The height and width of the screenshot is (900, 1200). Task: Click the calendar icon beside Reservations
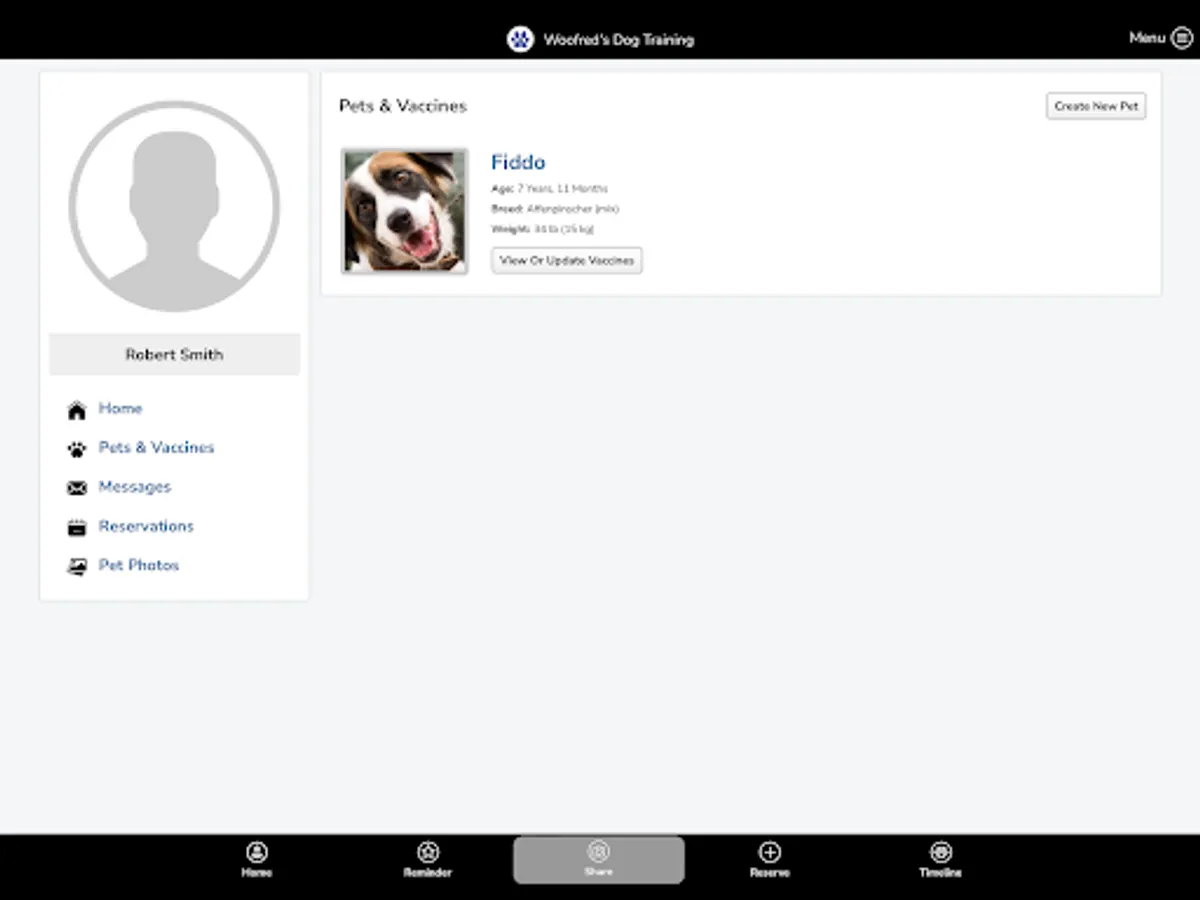pyautogui.click(x=77, y=526)
